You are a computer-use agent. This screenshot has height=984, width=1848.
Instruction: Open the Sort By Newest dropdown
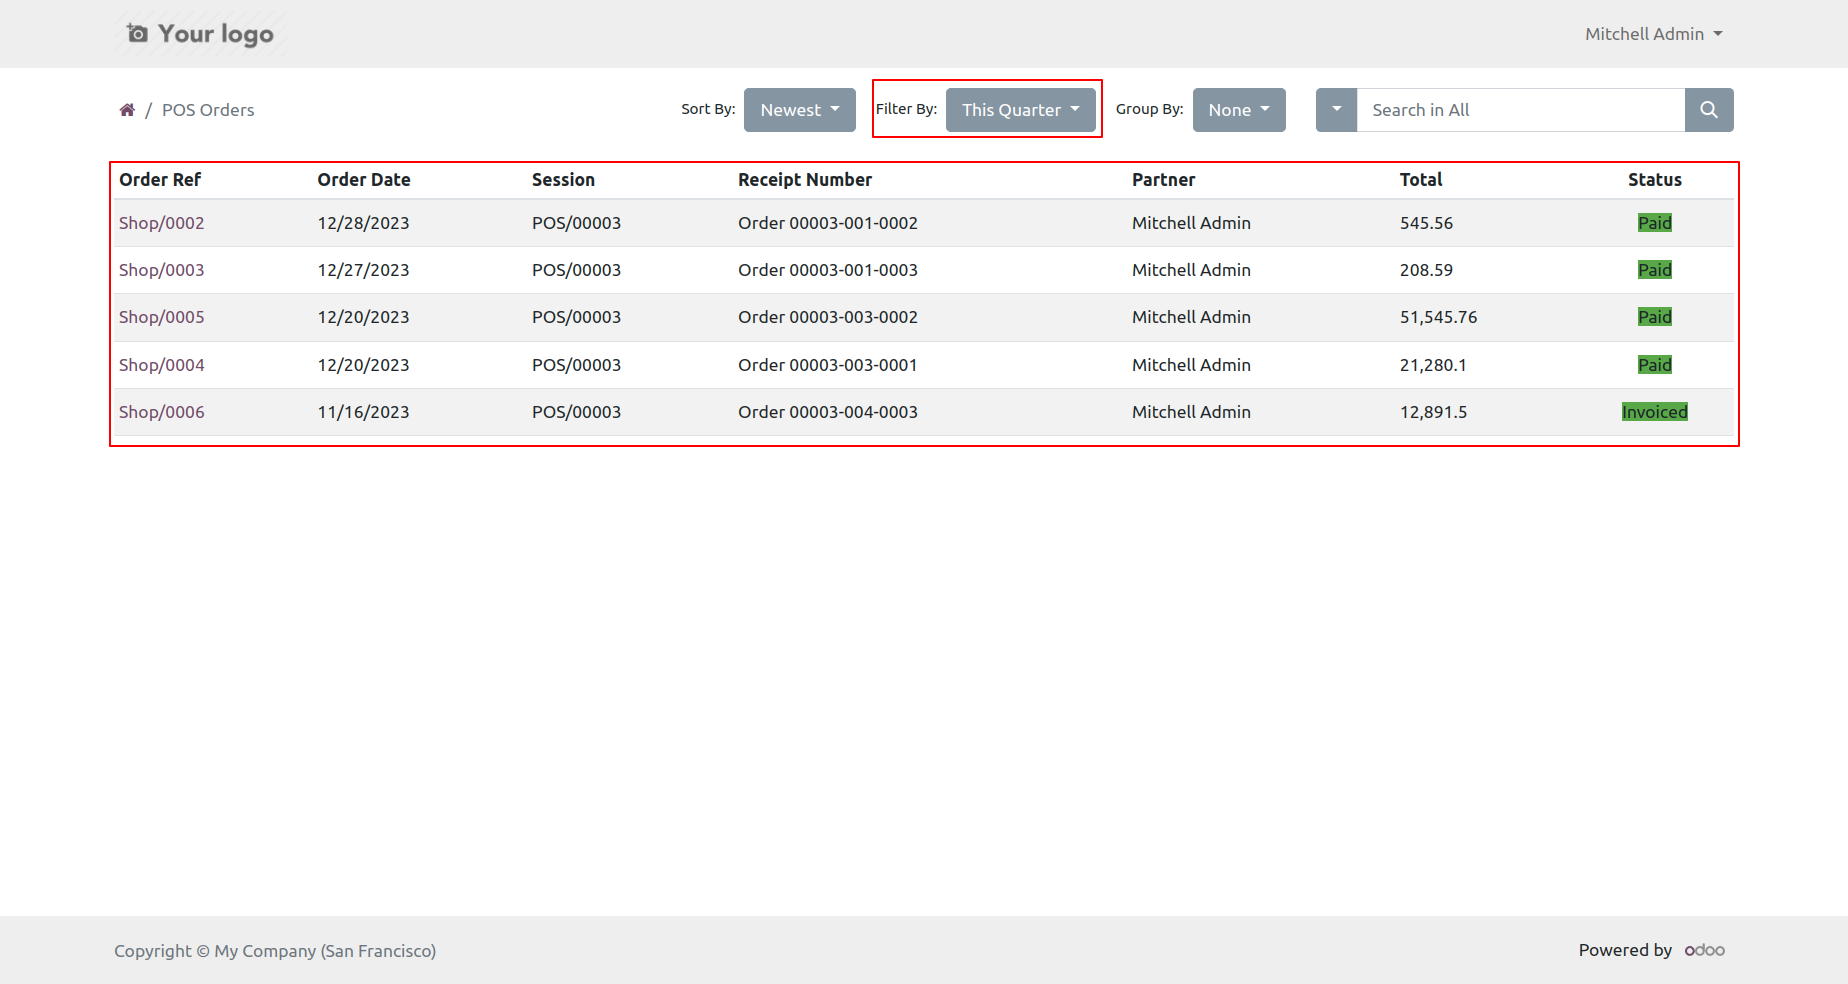tap(800, 110)
